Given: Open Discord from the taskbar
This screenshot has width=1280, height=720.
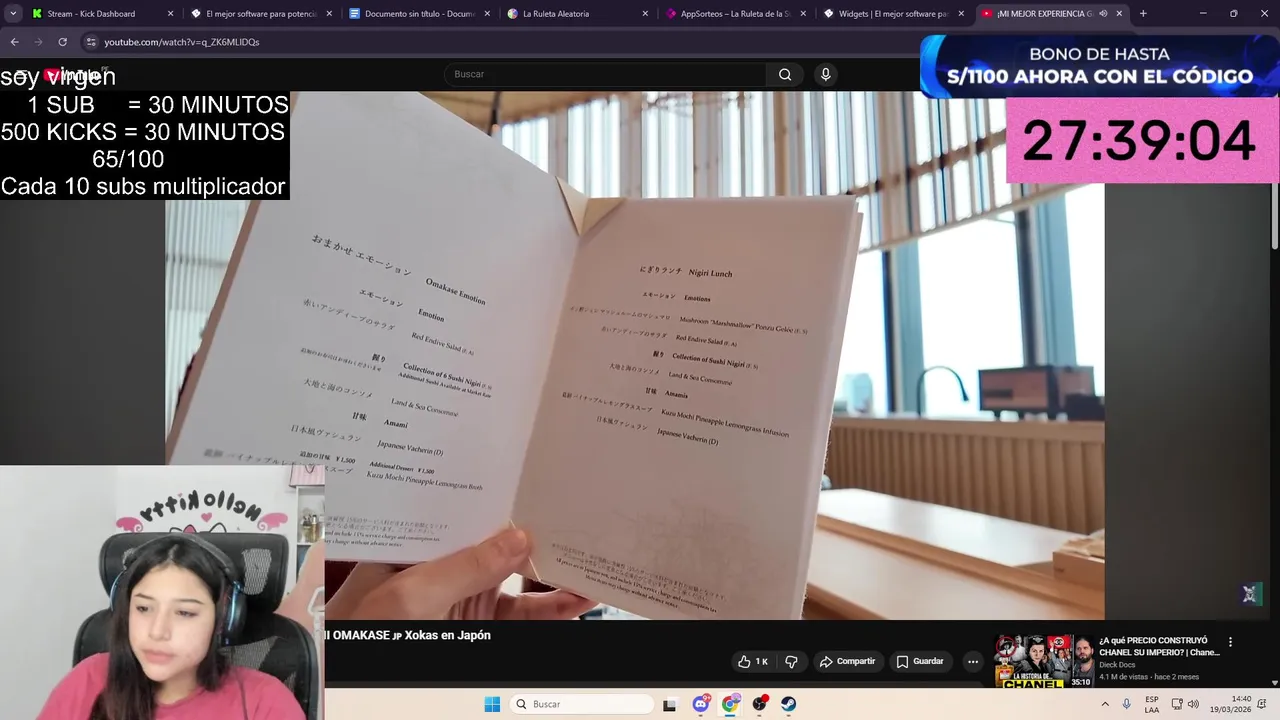Looking at the screenshot, I should pyautogui.click(x=700, y=704).
